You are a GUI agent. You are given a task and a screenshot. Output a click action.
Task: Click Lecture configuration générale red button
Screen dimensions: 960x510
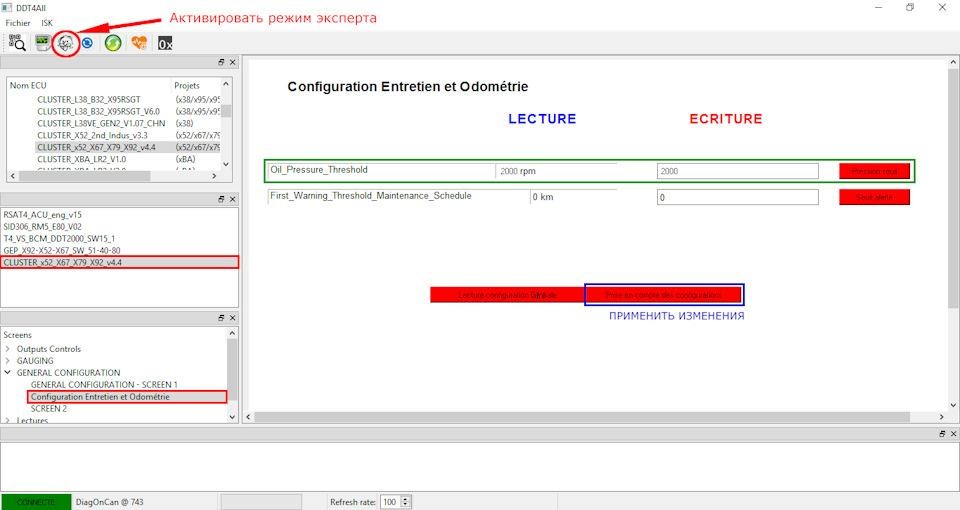[x=508, y=295]
